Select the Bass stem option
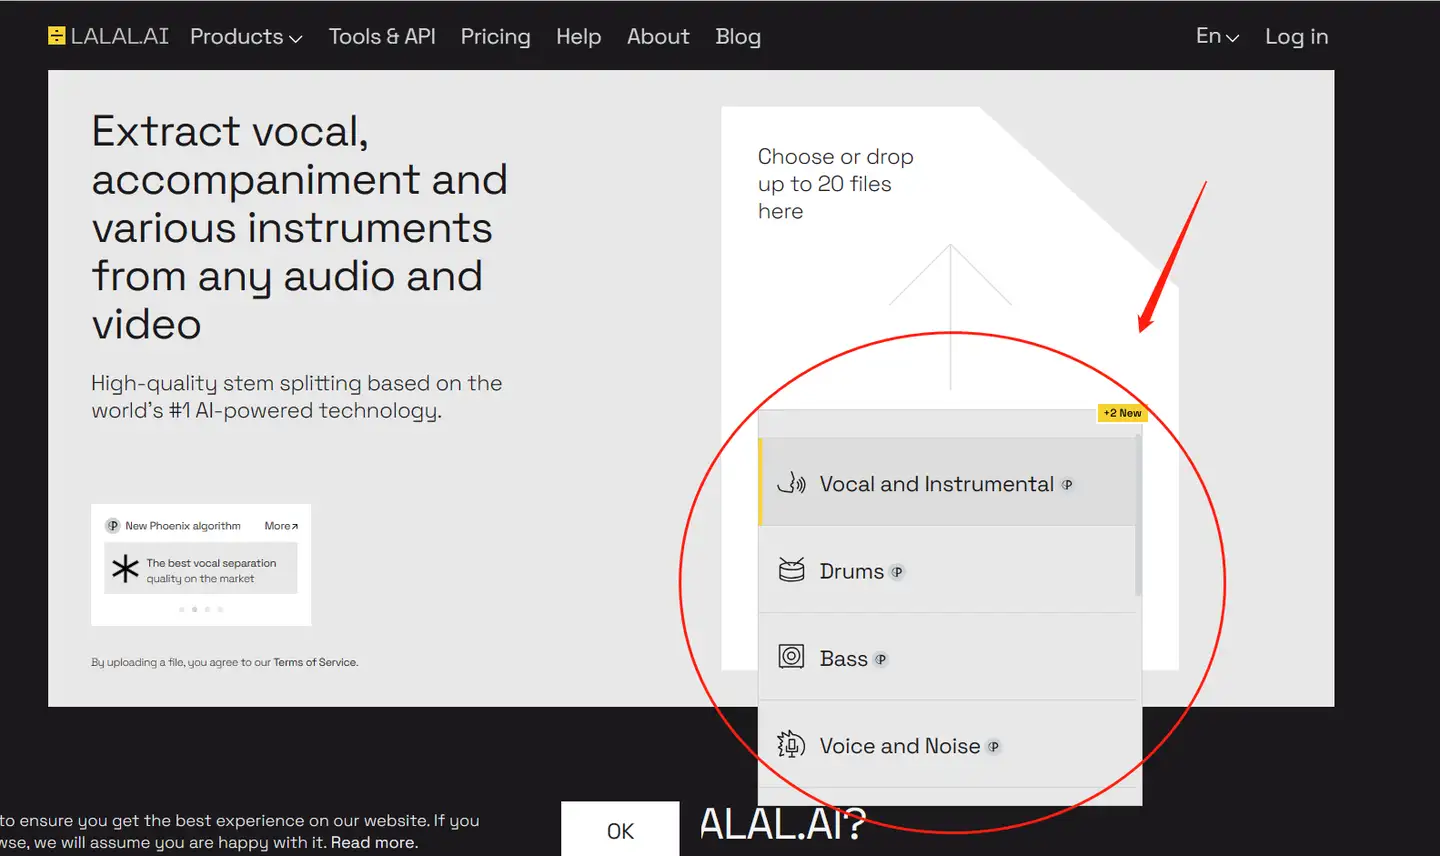1440x856 pixels. tap(947, 657)
